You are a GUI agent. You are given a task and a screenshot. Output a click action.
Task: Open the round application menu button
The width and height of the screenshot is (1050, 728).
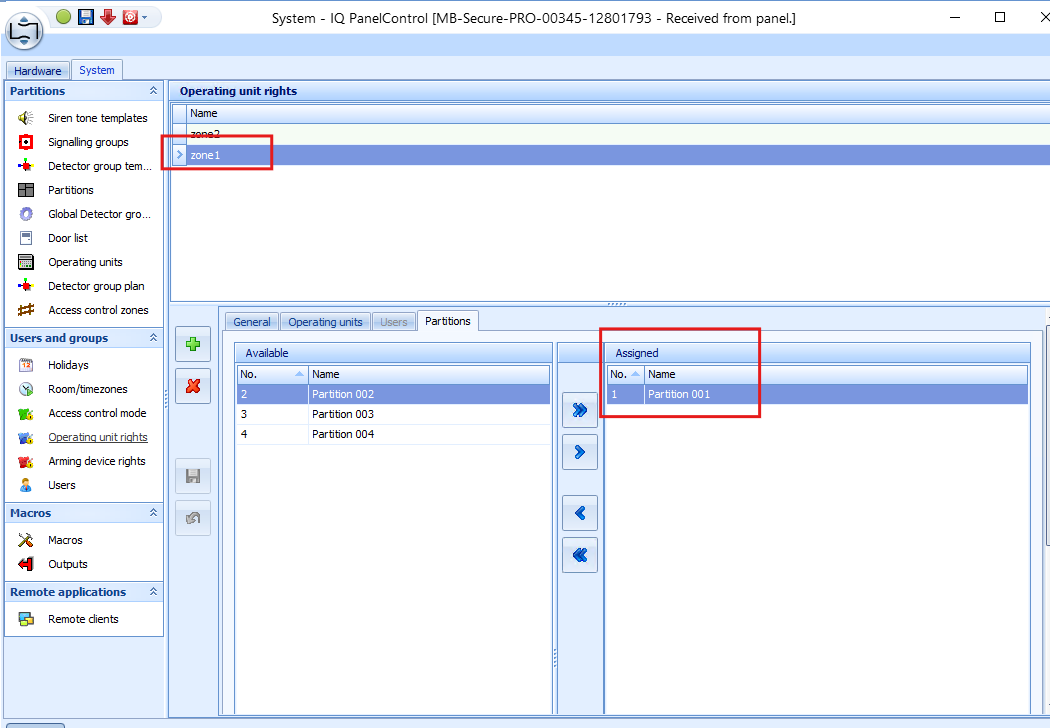(24, 30)
